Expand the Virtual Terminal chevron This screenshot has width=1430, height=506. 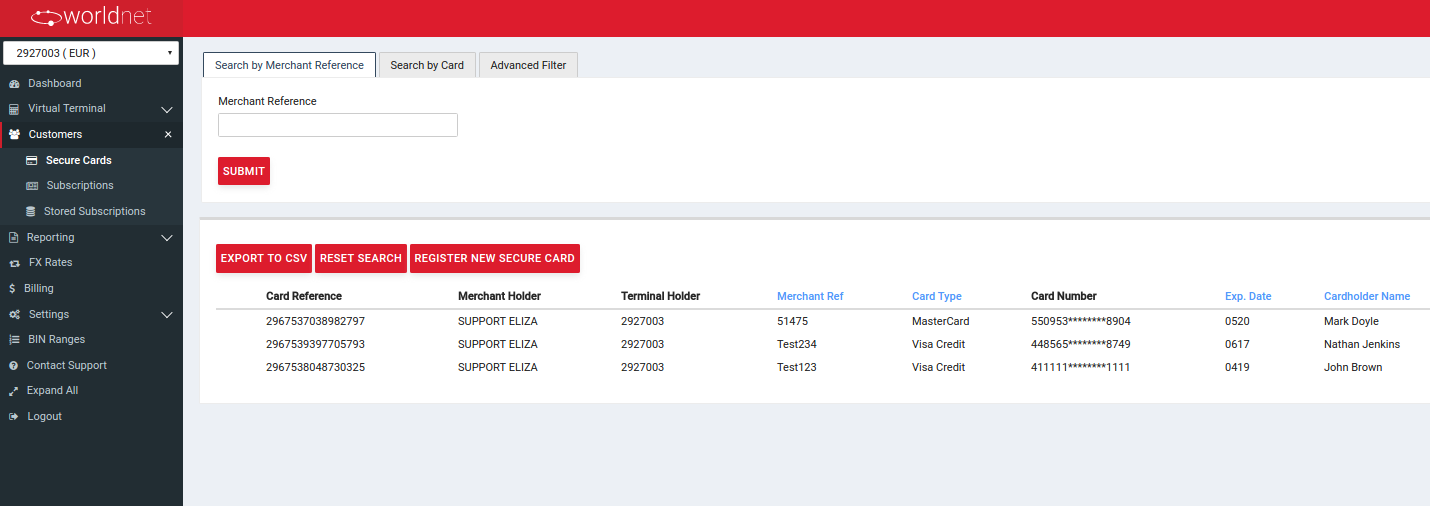[x=167, y=109]
